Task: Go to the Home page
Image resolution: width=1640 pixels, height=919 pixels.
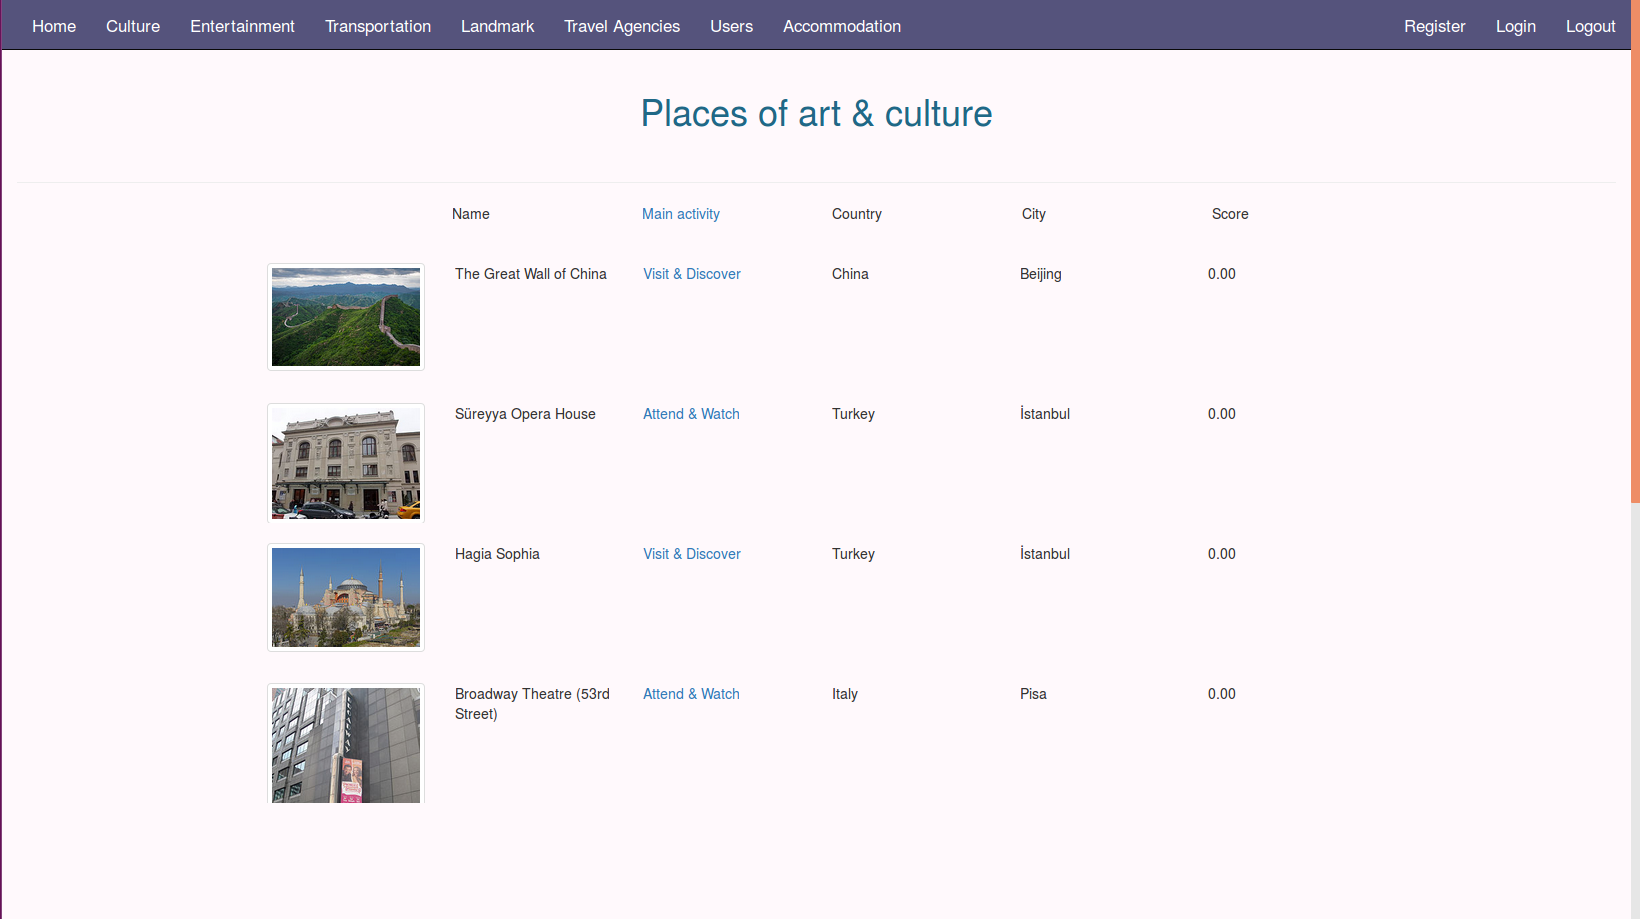Action: click(54, 26)
